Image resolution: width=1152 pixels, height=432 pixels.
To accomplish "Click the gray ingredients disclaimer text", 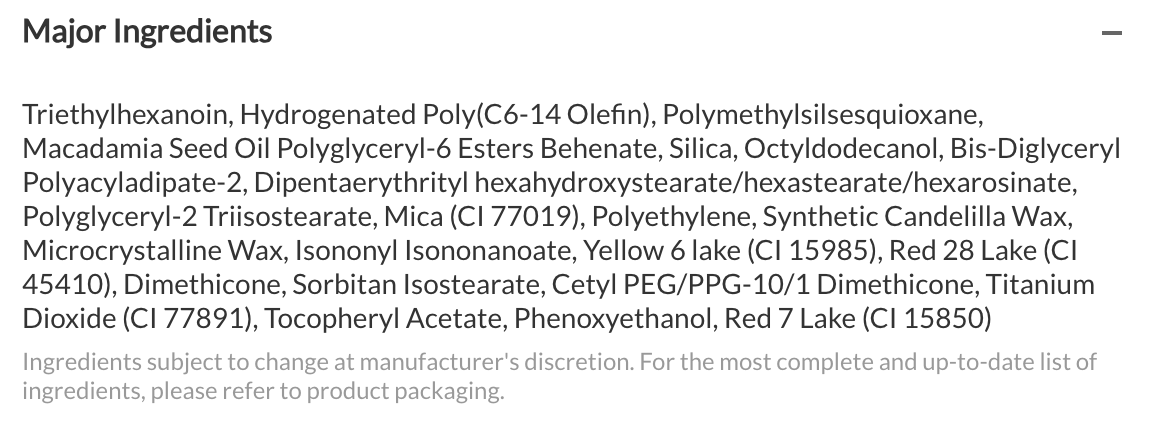I will (559, 376).
